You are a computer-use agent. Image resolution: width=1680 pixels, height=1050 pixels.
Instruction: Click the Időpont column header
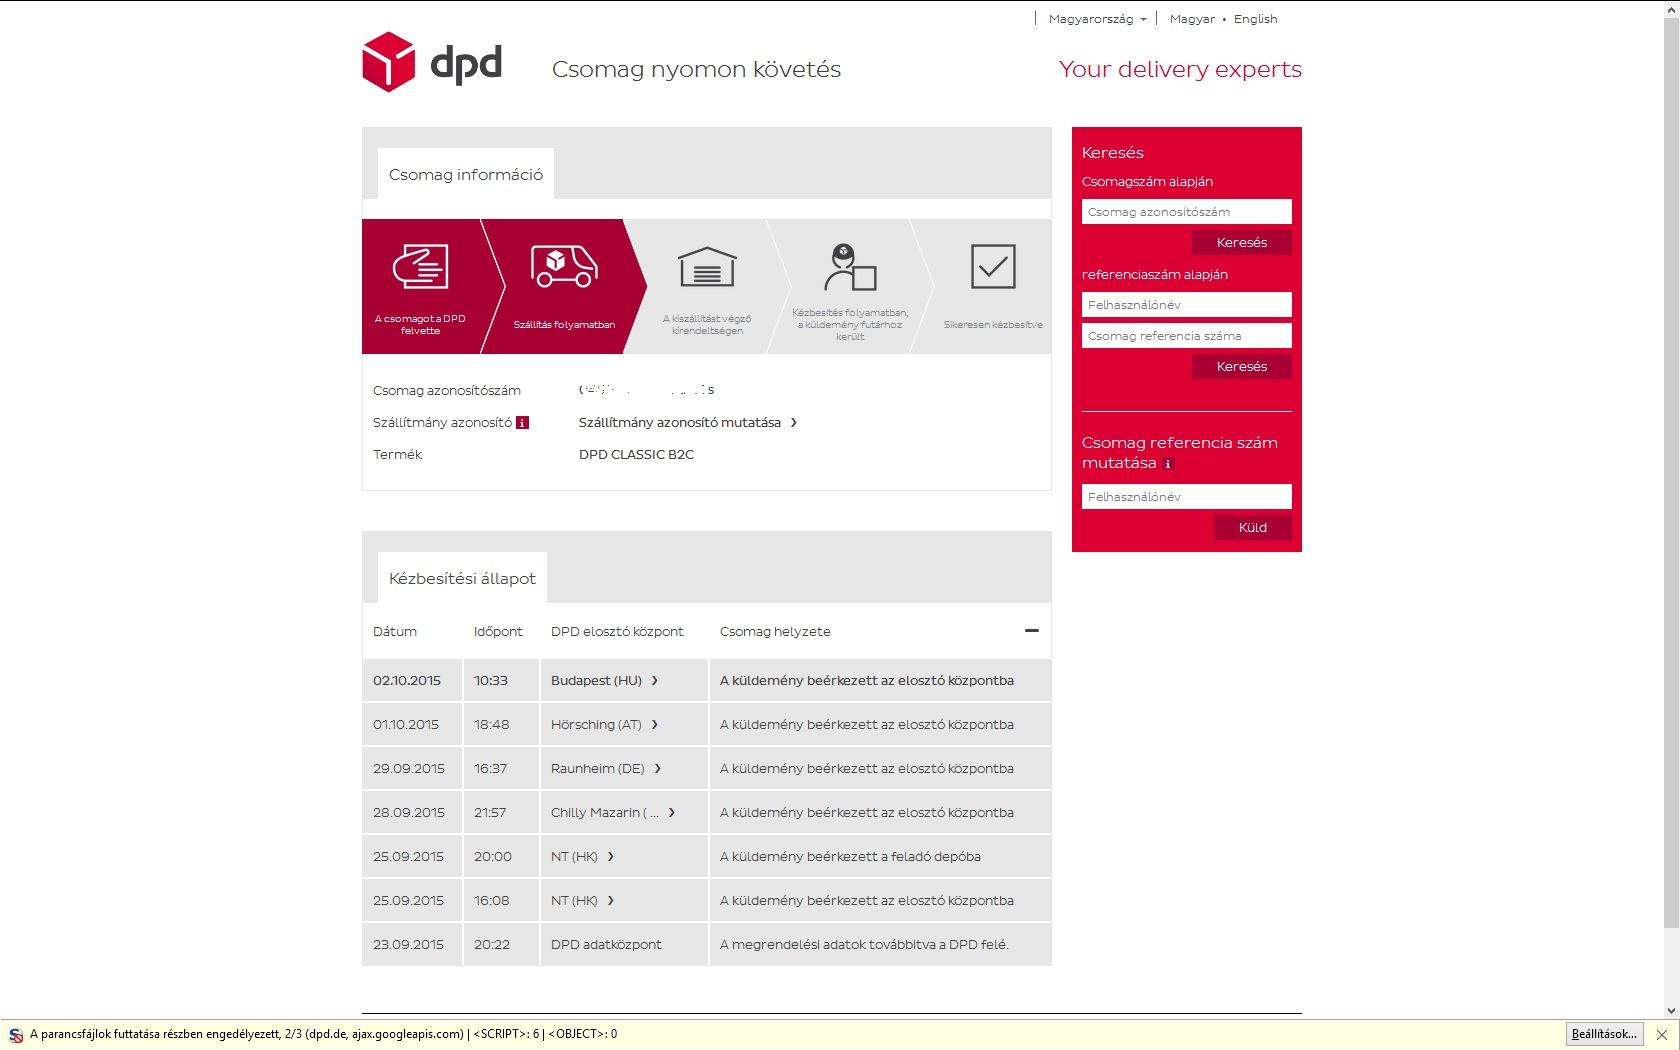(498, 632)
